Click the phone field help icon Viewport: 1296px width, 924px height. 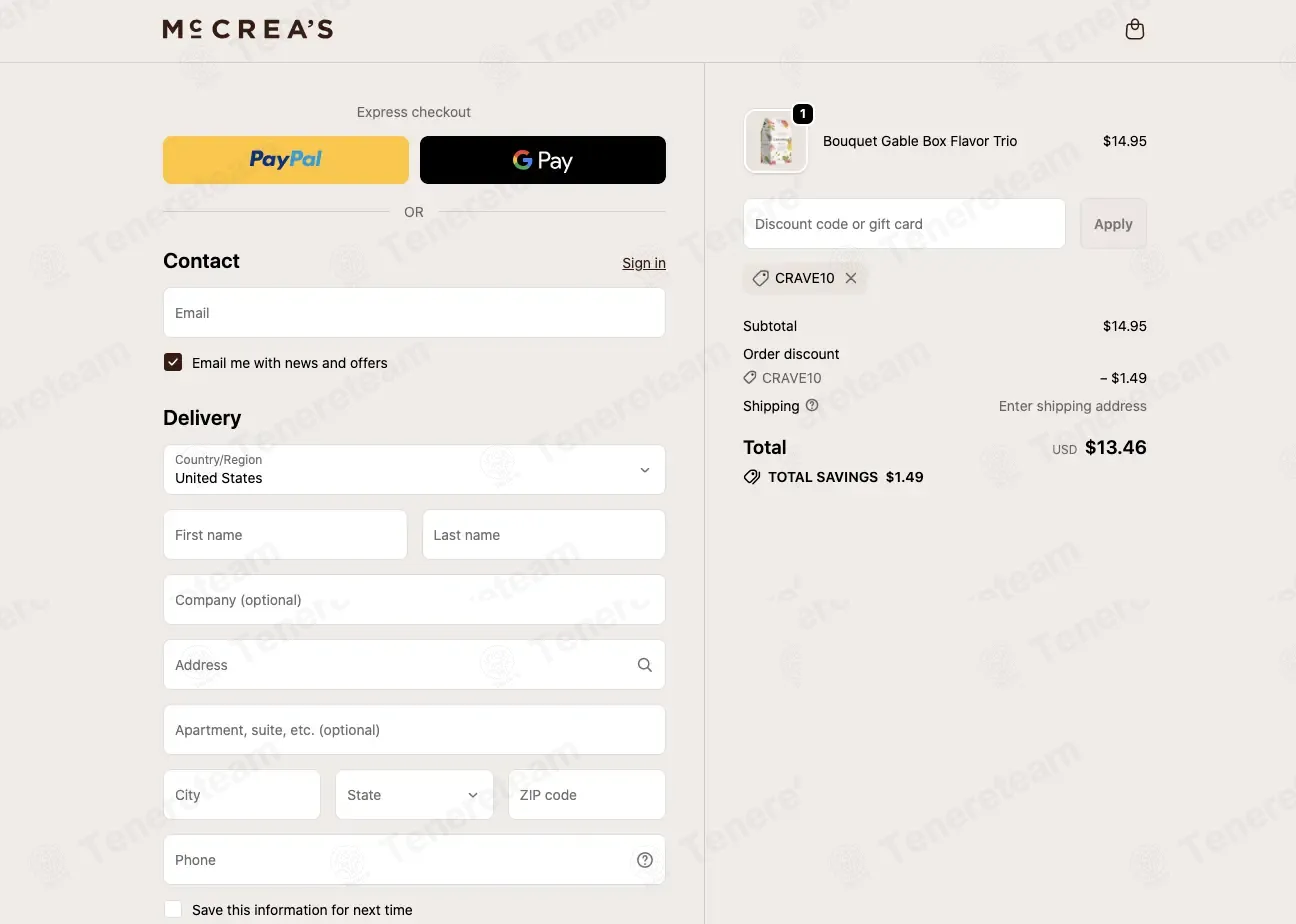pyautogui.click(x=645, y=860)
